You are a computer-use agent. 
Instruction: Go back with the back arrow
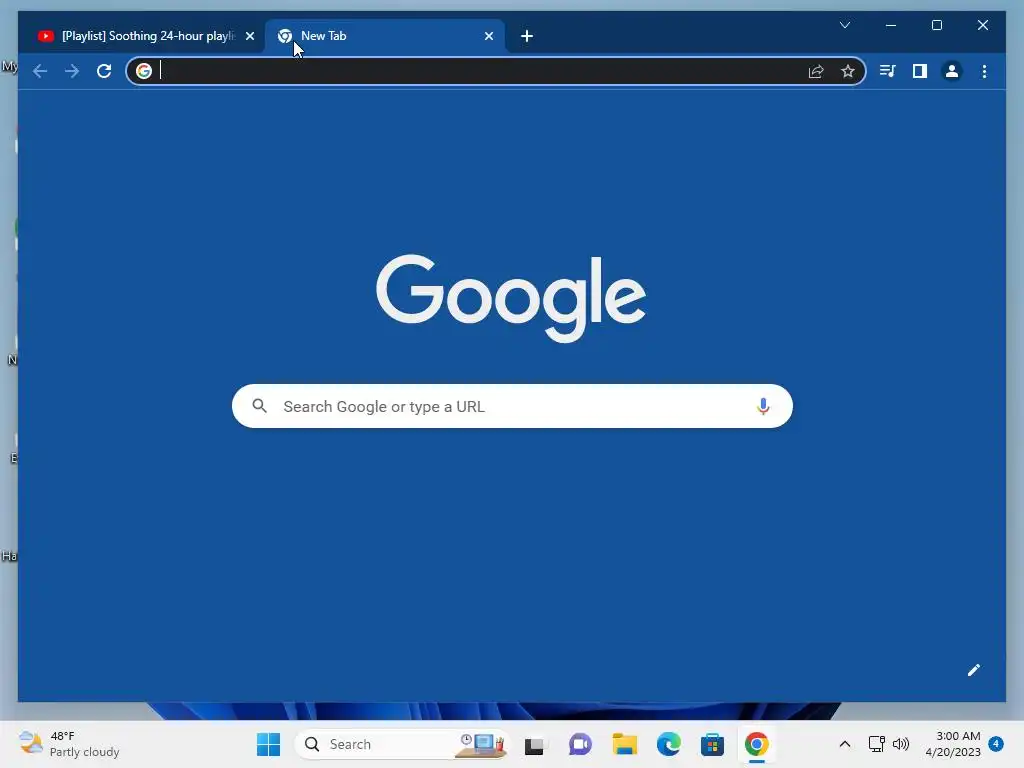click(x=40, y=71)
